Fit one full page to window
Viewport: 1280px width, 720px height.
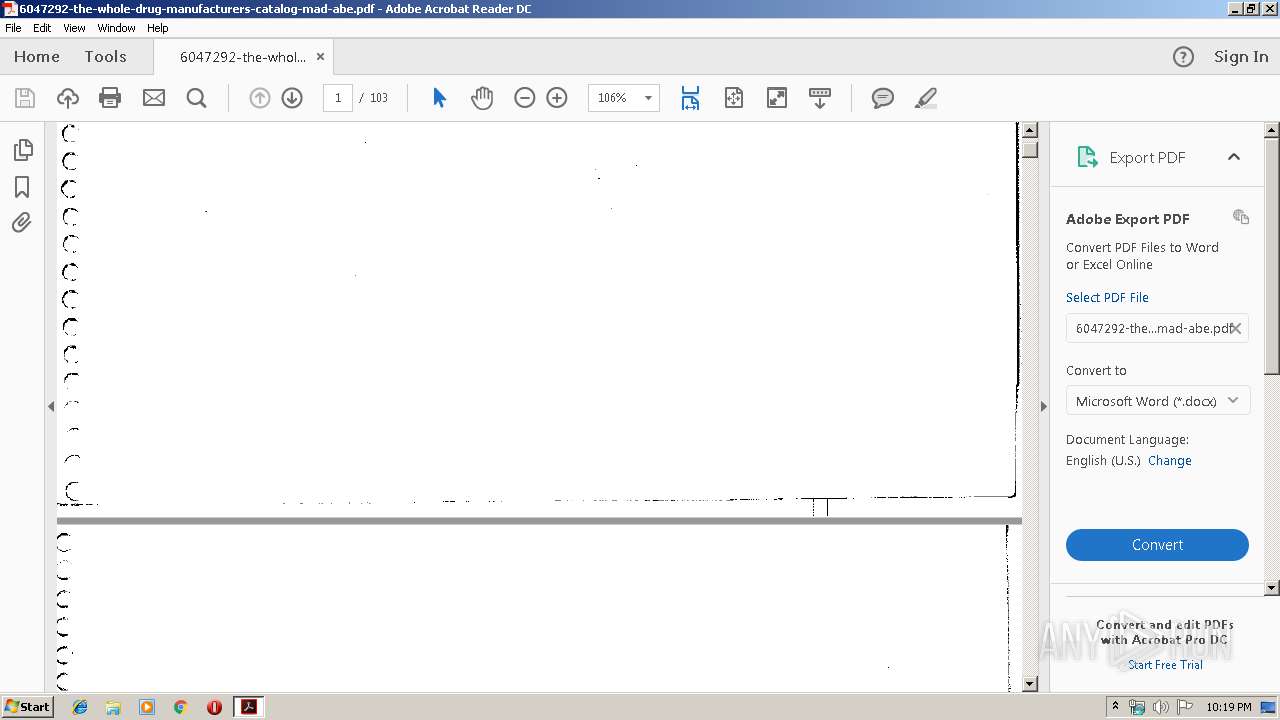(734, 98)
